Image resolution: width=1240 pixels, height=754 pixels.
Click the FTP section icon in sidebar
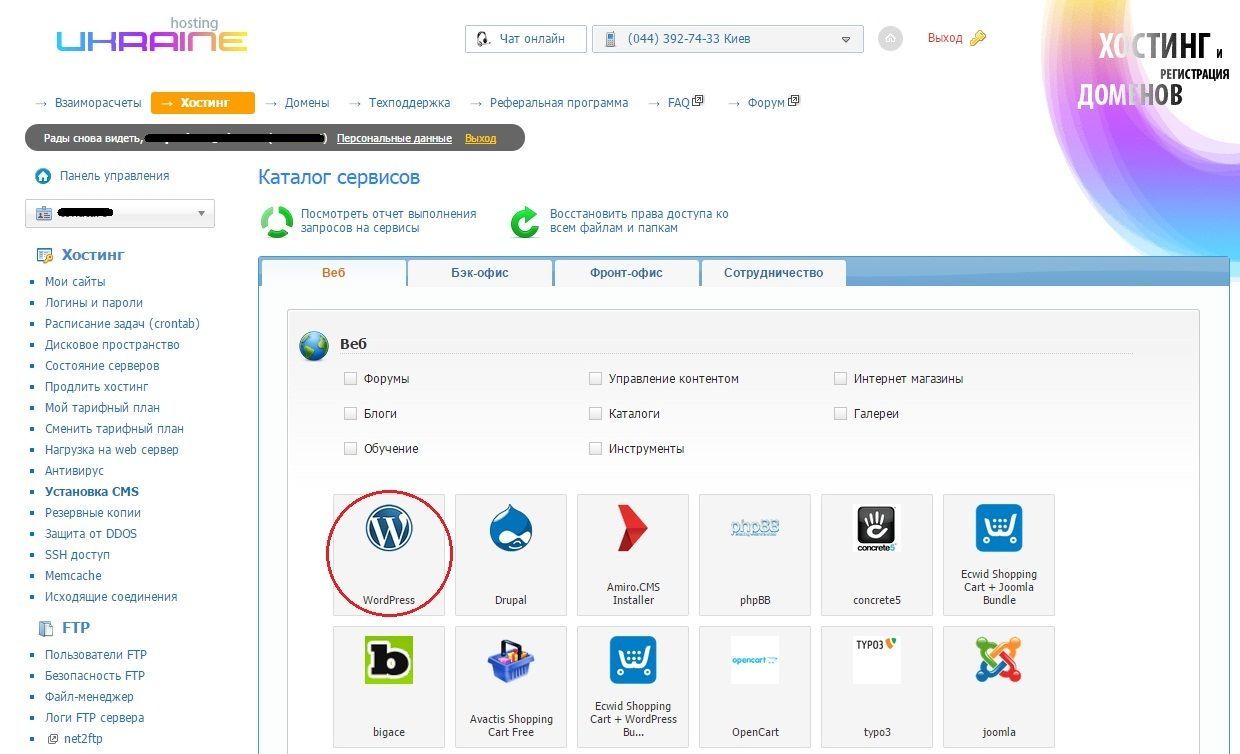pyautogui.click(x=45, y=629)
